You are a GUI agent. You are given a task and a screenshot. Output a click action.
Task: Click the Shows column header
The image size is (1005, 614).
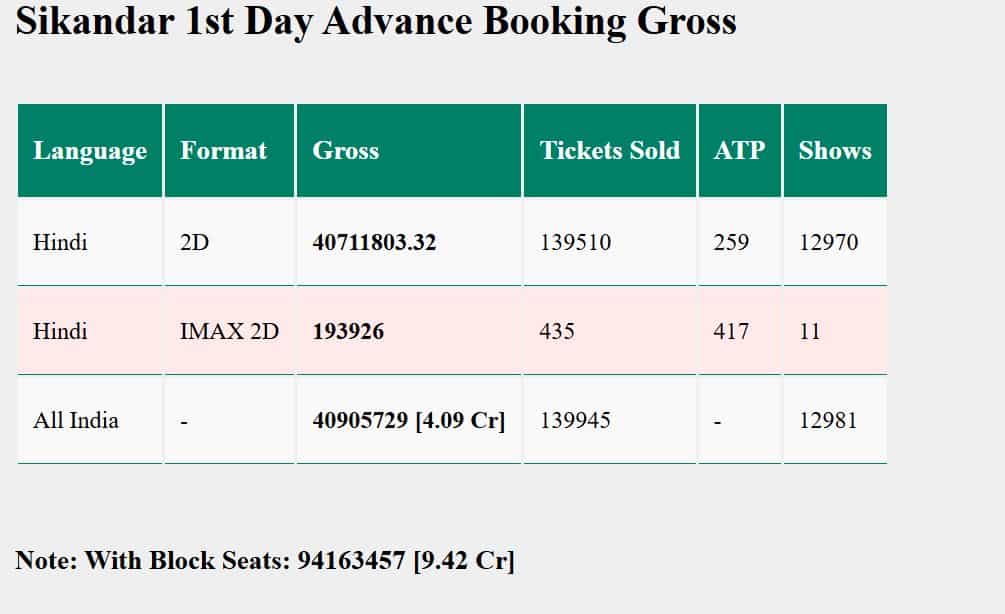(x=834, y=151)
